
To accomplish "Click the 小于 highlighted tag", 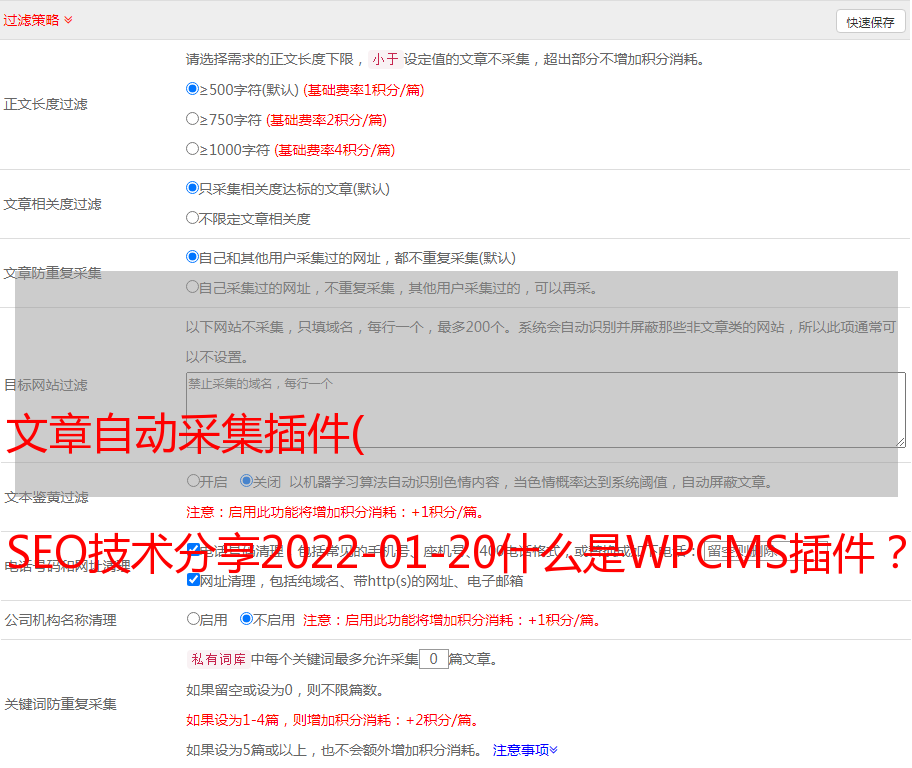I will [386, 59].
